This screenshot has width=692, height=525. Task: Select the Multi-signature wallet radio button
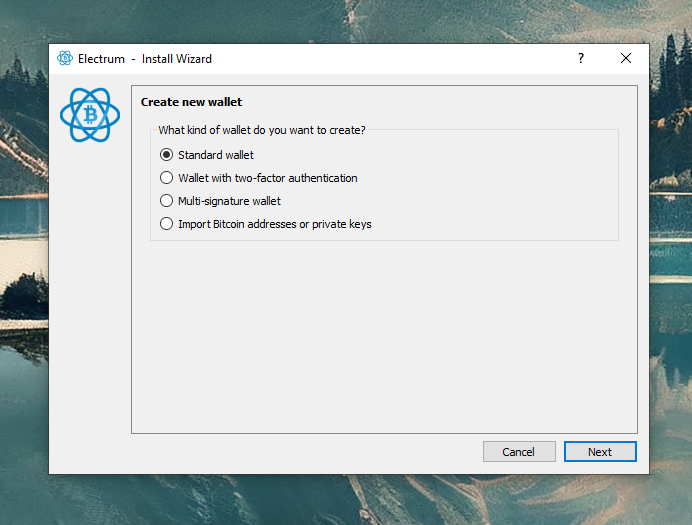[x=167, y=201]
